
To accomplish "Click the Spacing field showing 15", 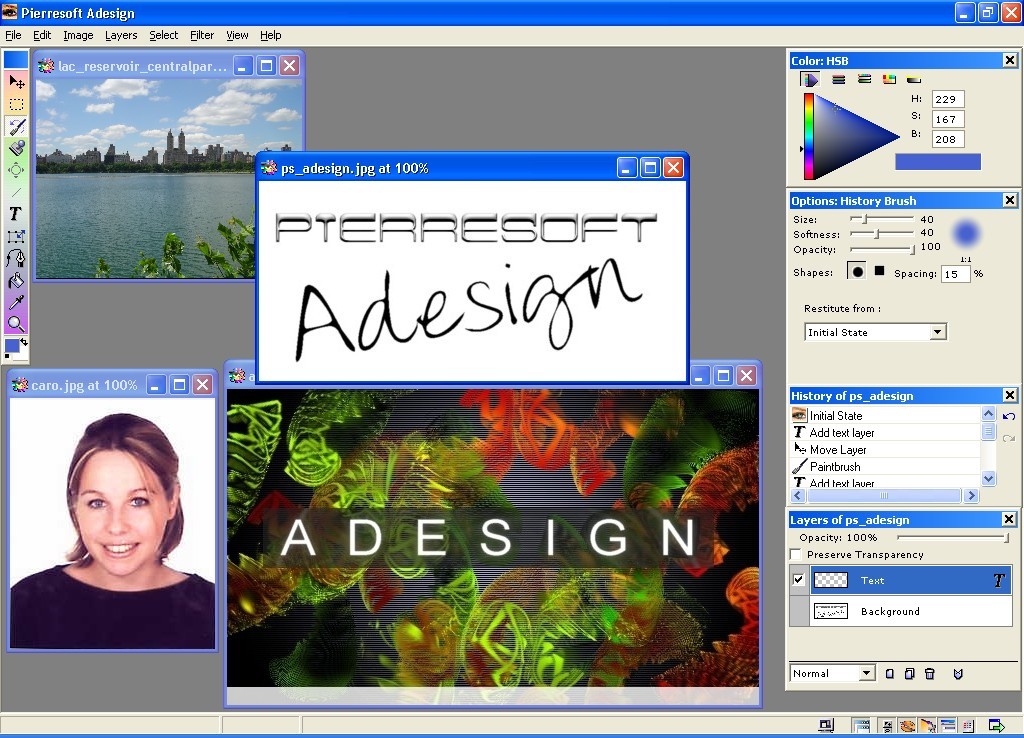I will coord(955,274).
